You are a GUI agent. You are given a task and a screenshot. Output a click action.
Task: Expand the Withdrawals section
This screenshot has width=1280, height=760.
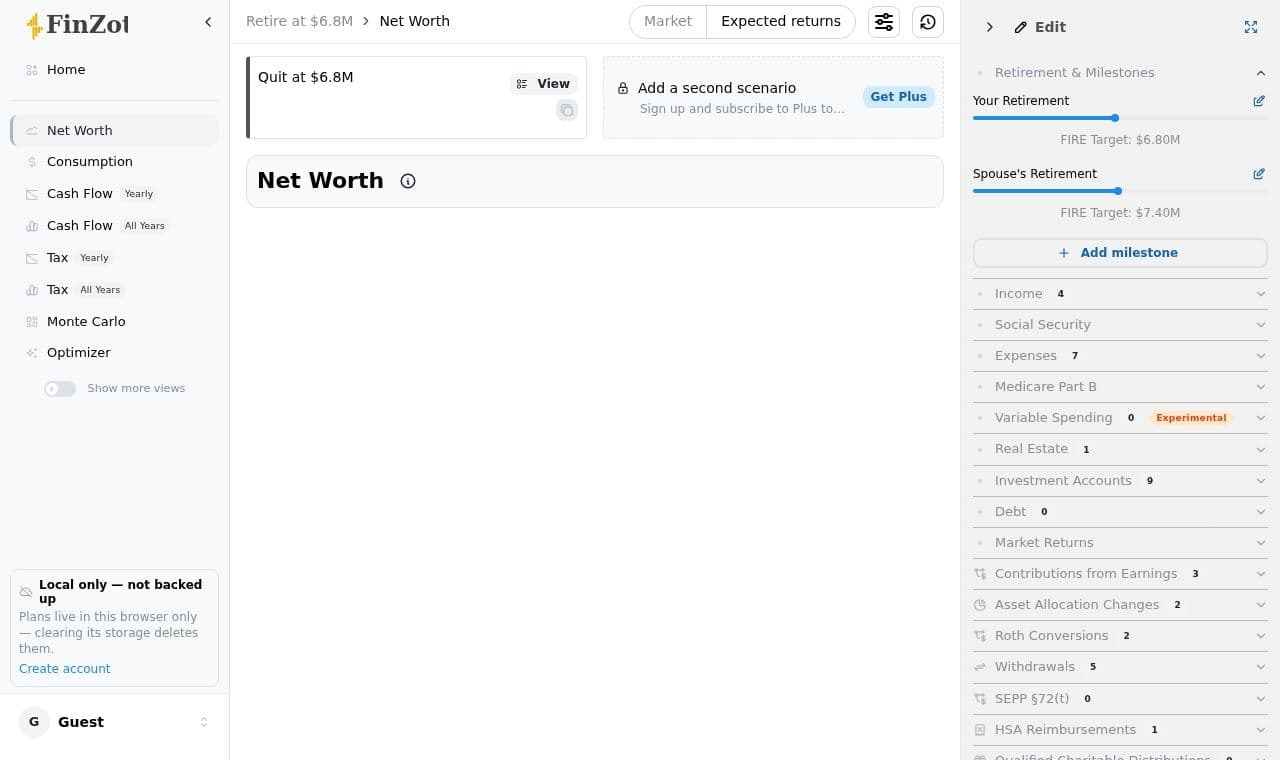[x=1120, y=667]
